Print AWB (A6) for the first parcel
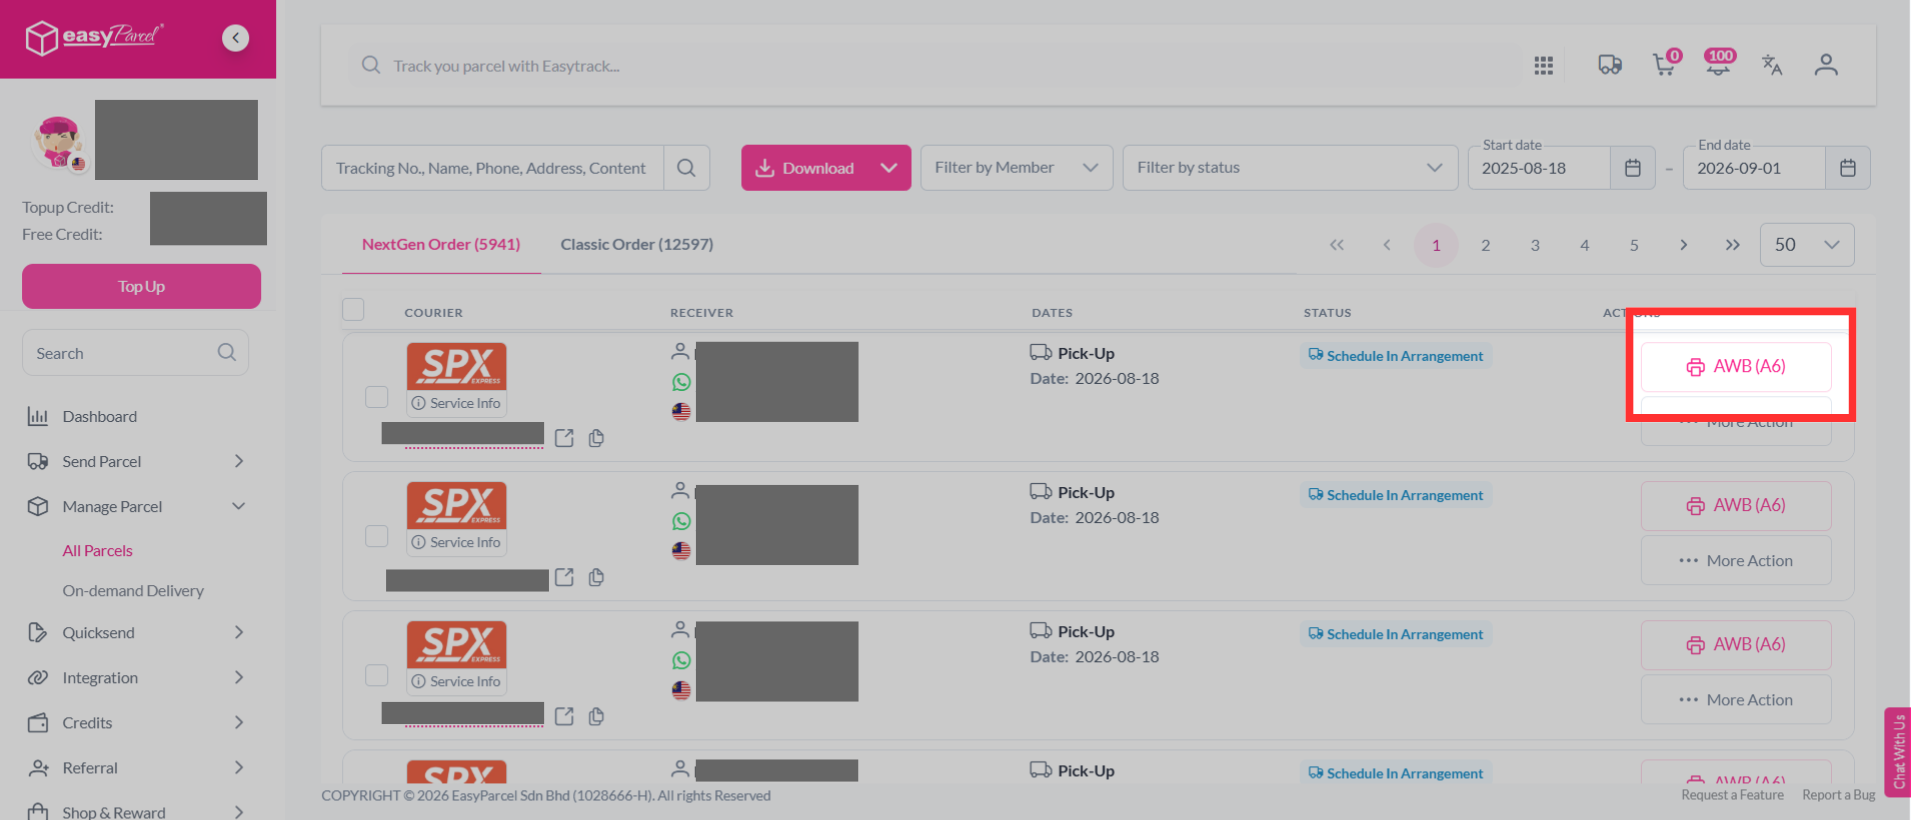This screenshot has height=820, width=1911. click(x=1736, y=367)
